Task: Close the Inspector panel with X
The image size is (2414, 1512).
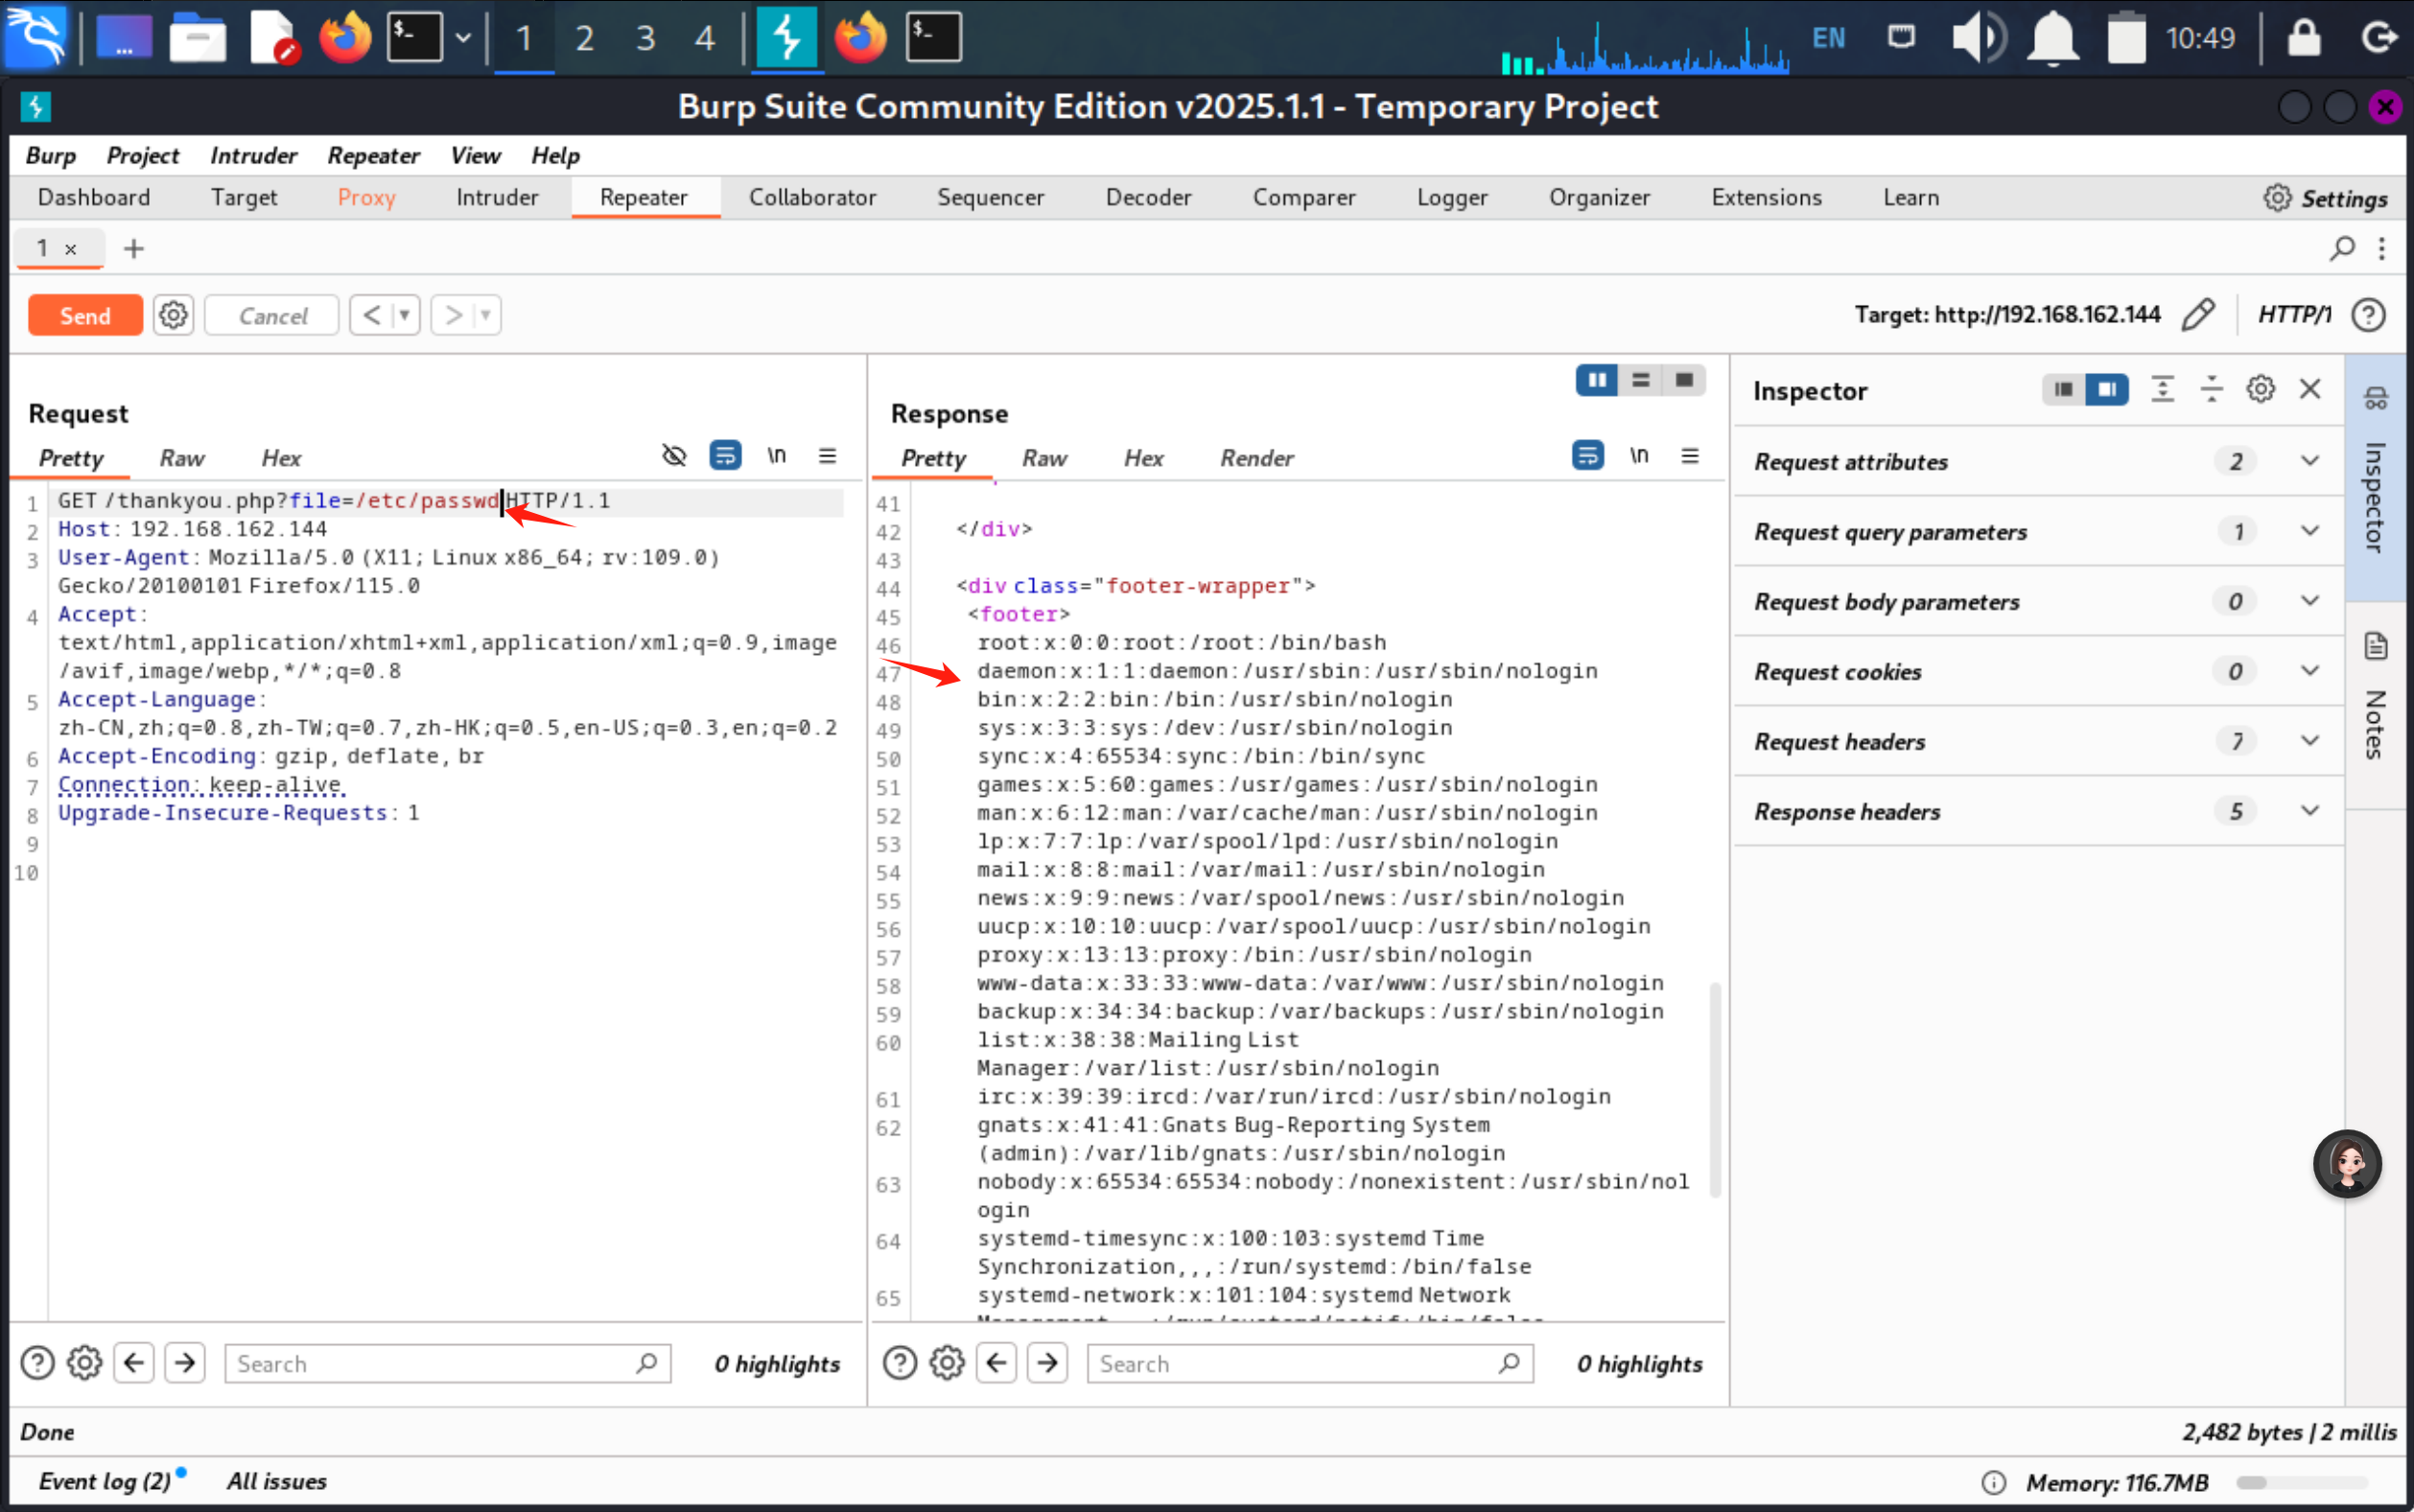Action: [x=2309, y=389]
